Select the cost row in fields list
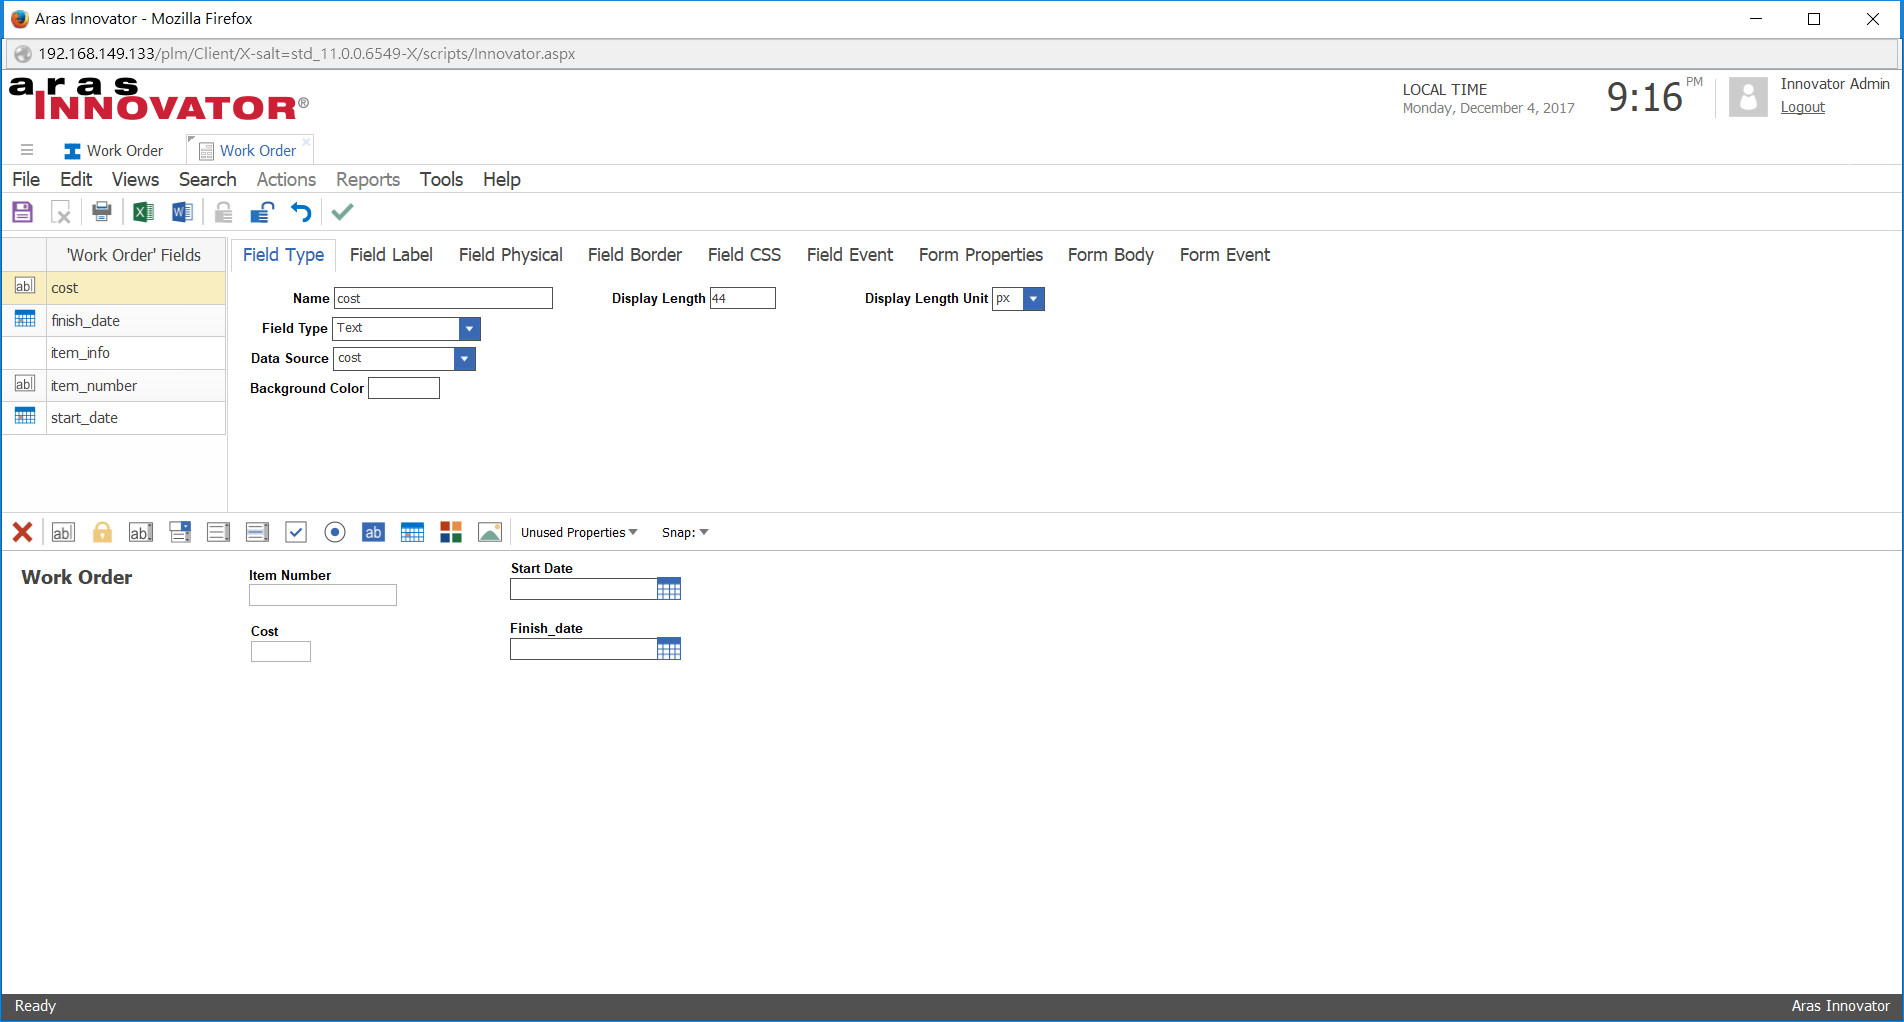 click(x=114, y=288)
